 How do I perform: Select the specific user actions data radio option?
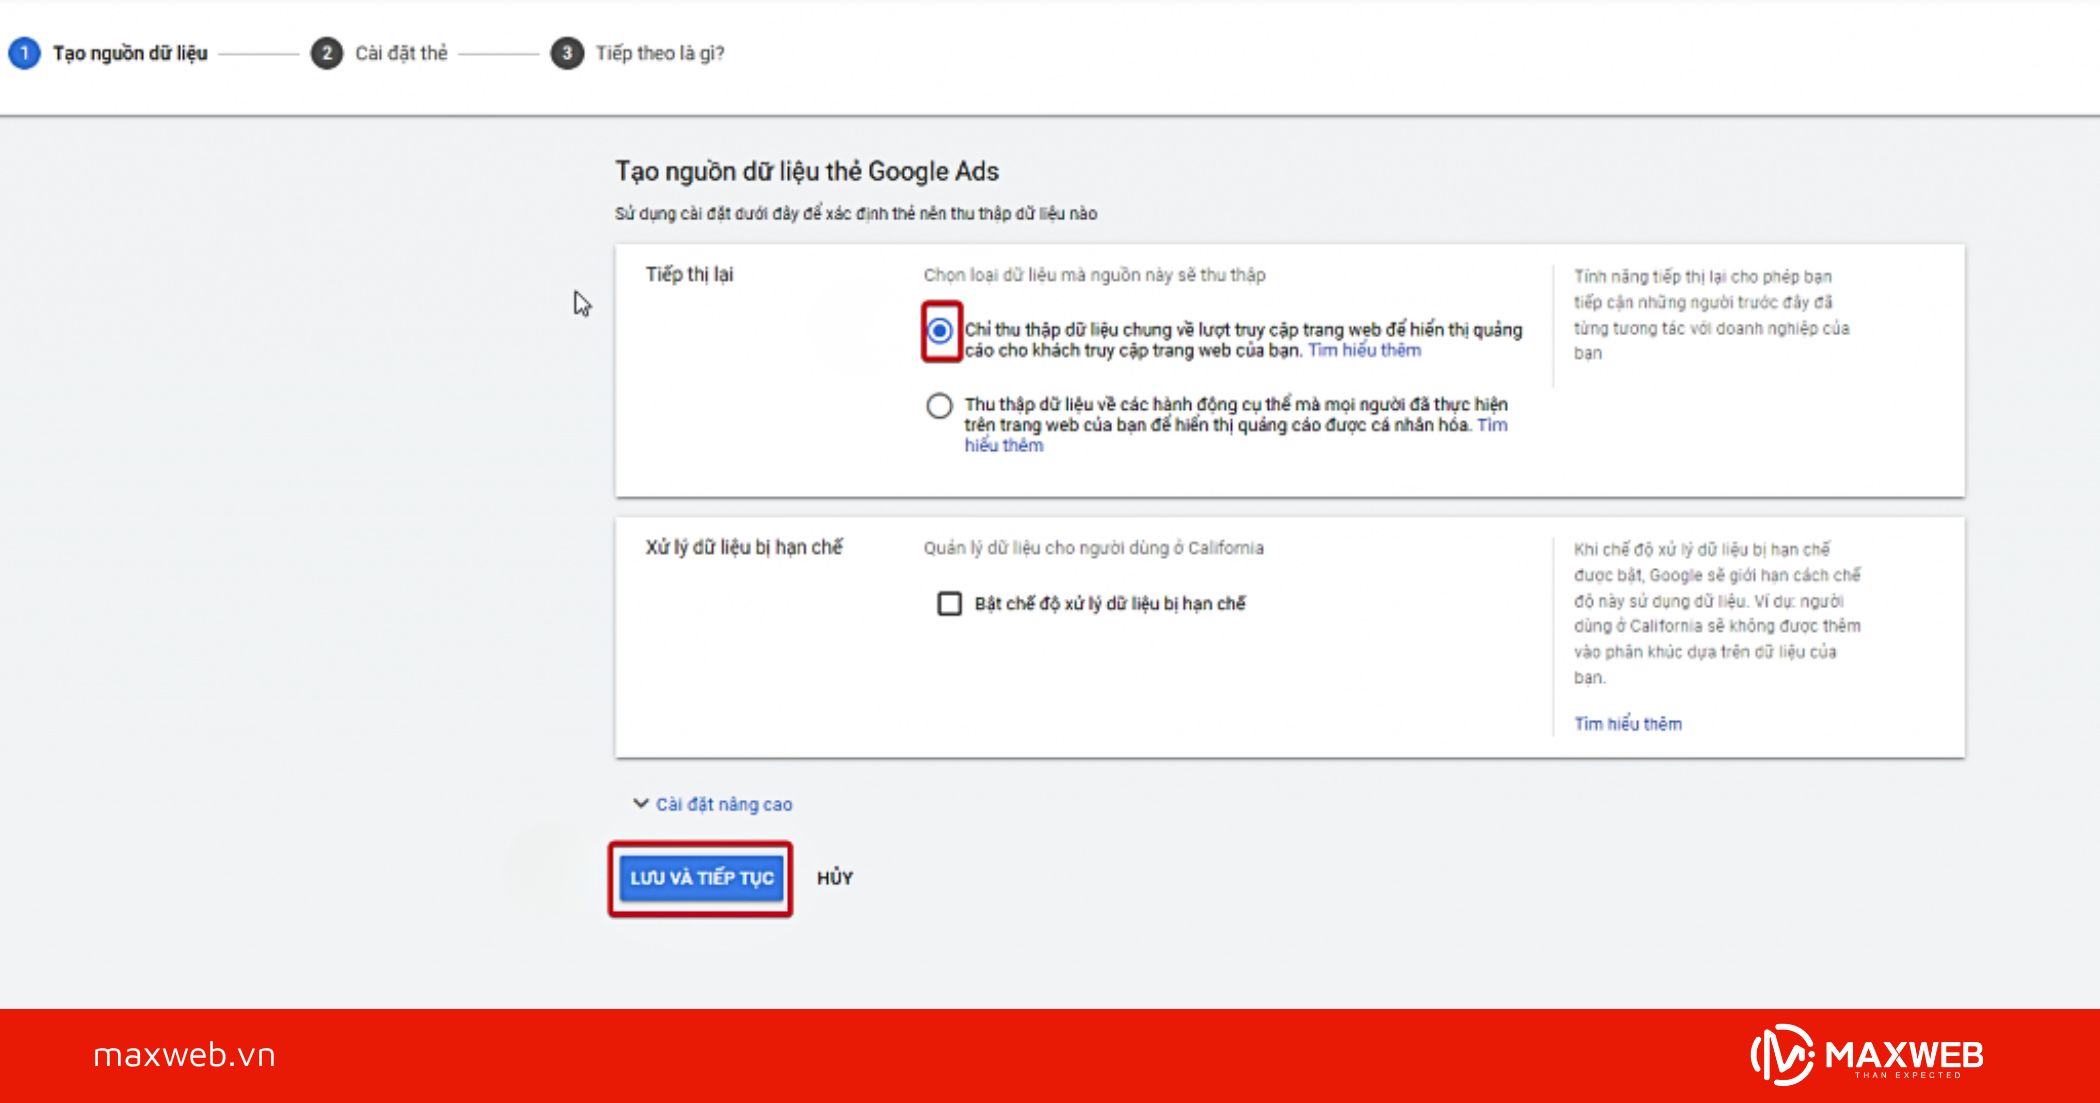coord(938,405)
